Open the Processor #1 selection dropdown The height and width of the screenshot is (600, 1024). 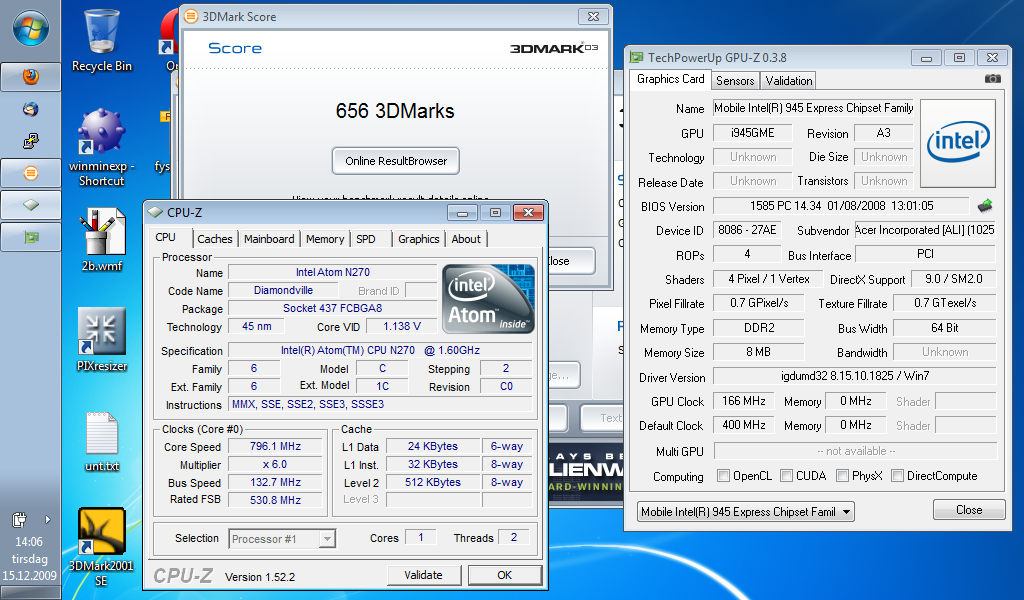coord(282,539)
